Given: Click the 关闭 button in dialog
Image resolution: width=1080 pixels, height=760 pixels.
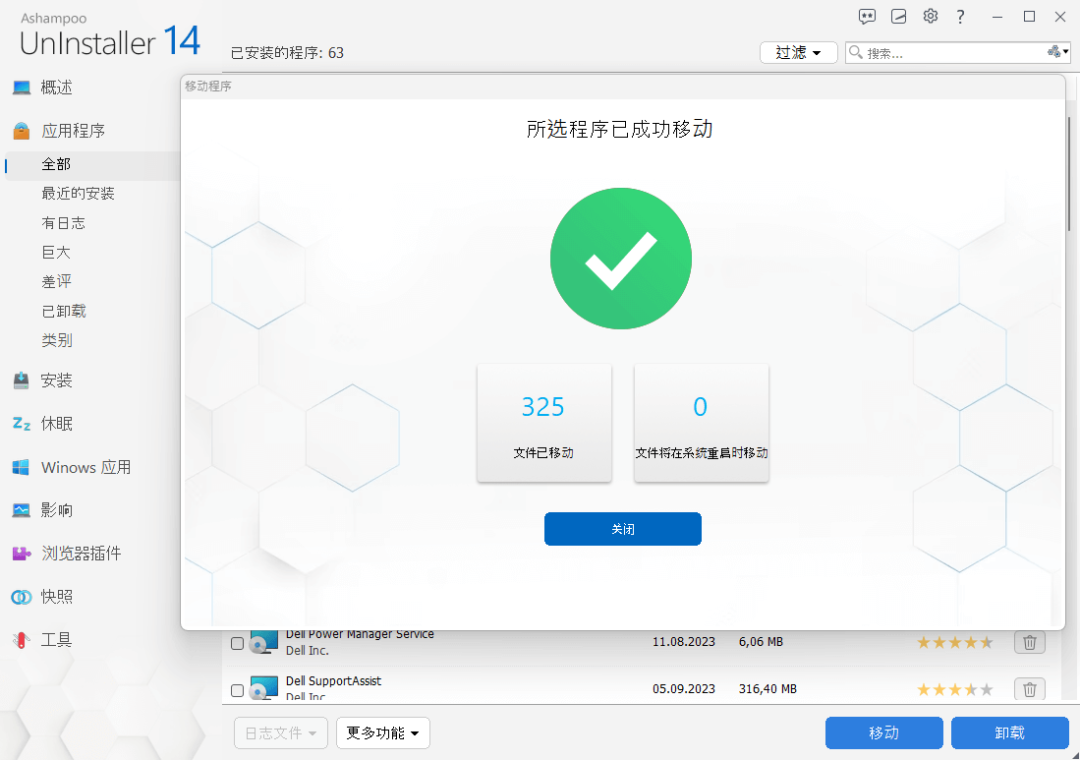Looking at the screenshot, I should tap(623, 528).
